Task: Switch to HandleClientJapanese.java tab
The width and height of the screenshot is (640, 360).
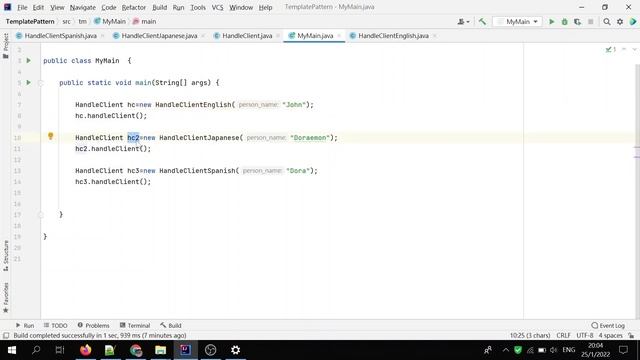Action: pyautogui.click(x=159, y=36)
